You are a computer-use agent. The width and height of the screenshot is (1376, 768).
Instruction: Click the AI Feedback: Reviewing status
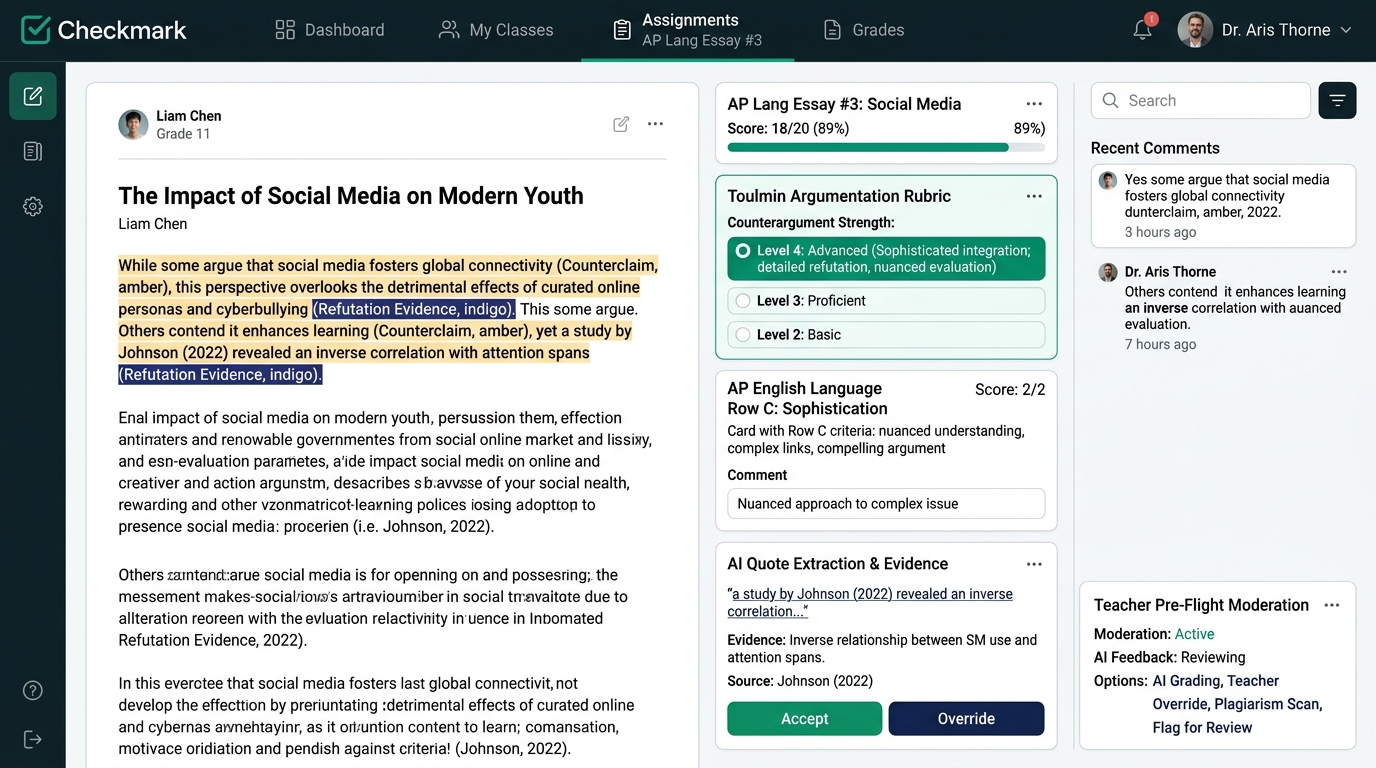point(1170,658)
